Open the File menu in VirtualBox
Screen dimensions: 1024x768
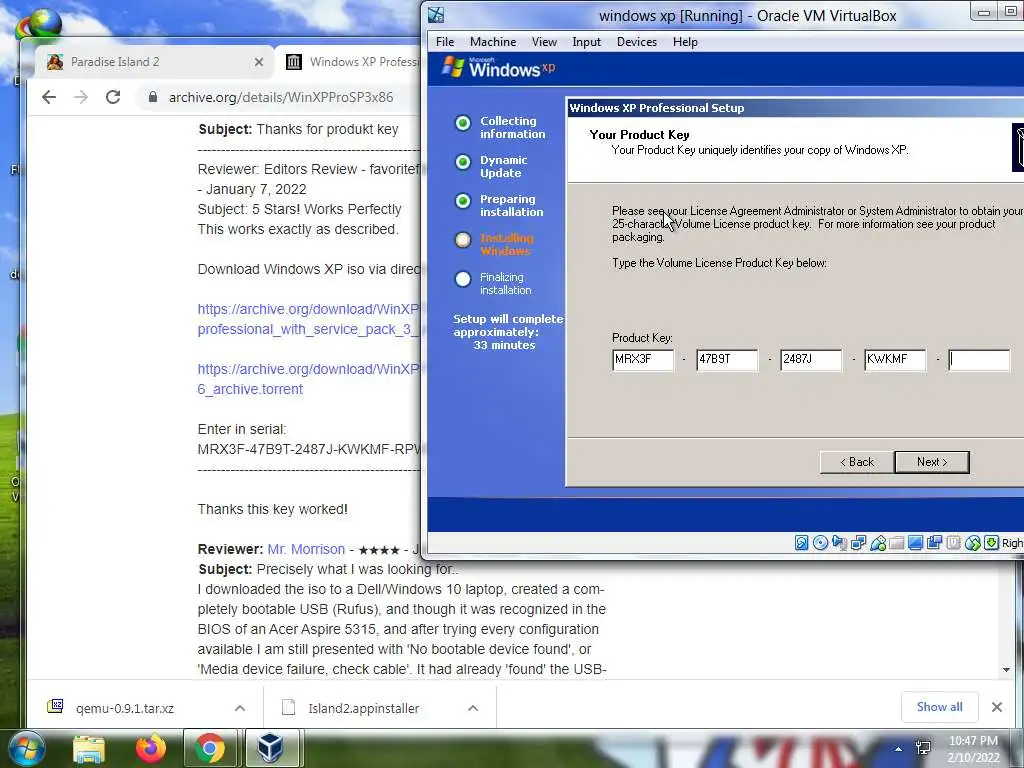(x=445, y=42)
